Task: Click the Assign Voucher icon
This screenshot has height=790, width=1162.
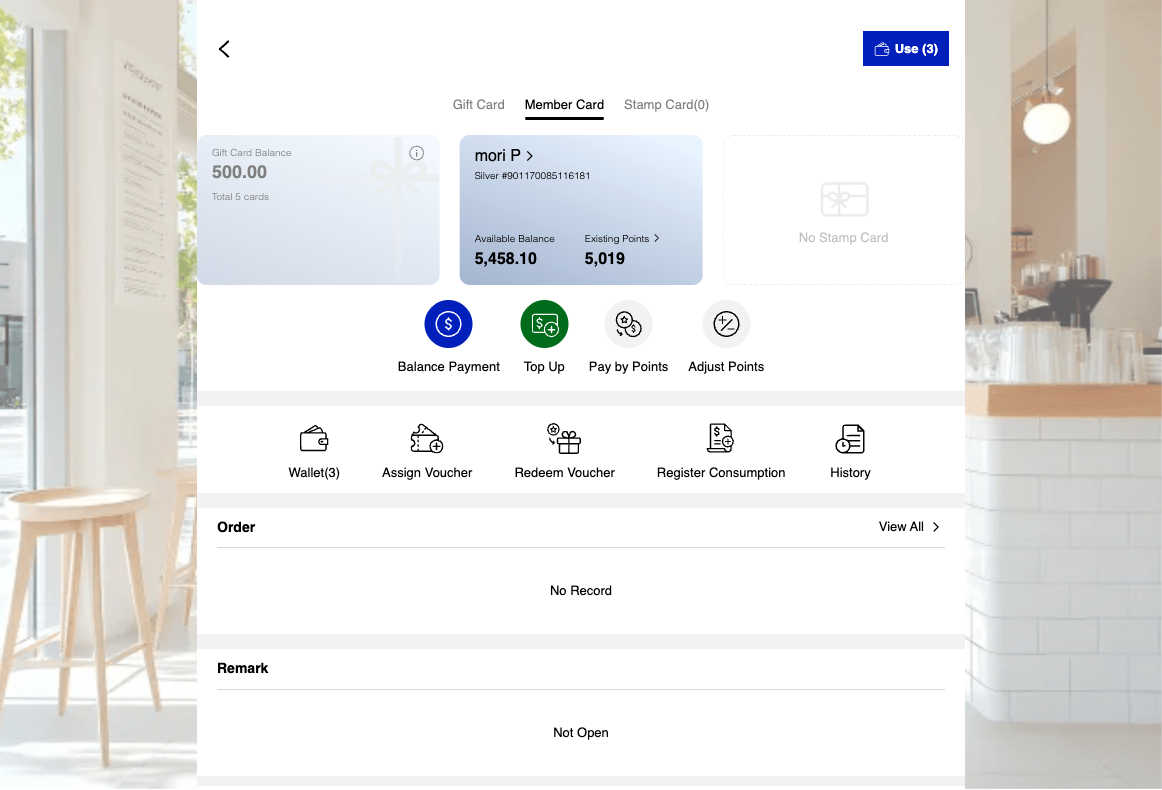Action: [x=426, y=439]
